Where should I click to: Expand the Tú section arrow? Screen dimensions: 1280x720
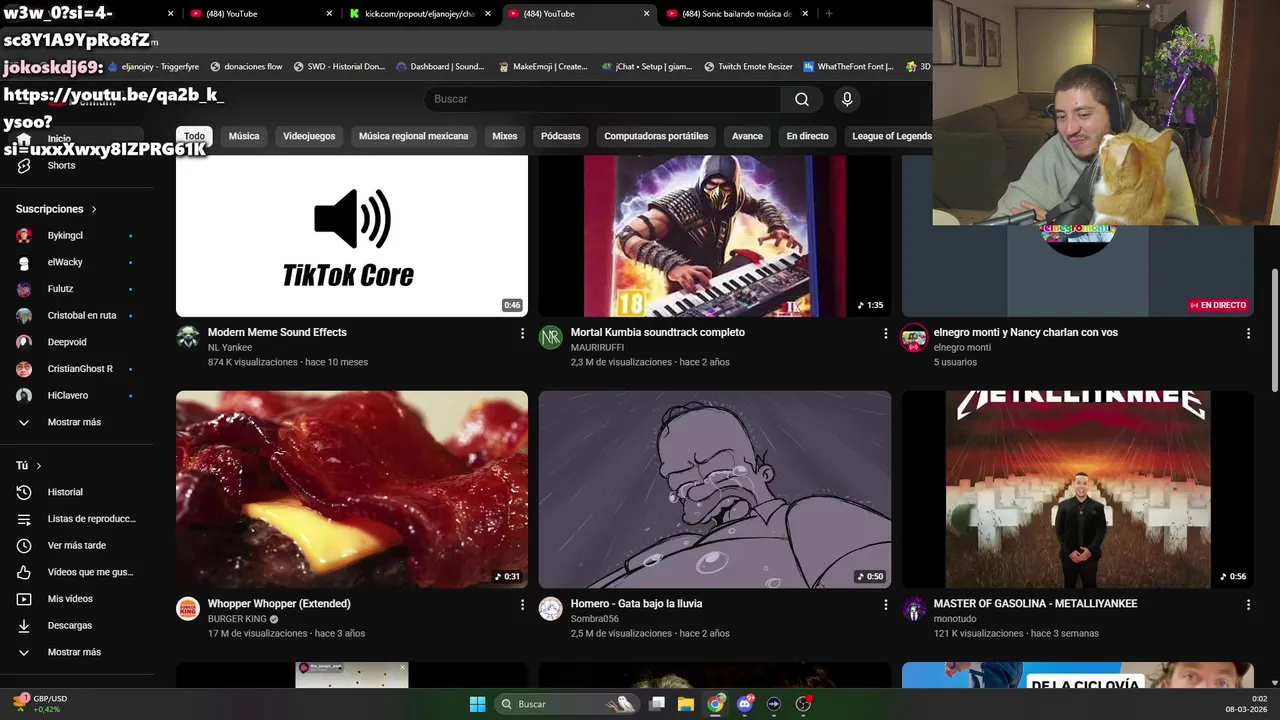pyautogui.click(x=39, y=466)
